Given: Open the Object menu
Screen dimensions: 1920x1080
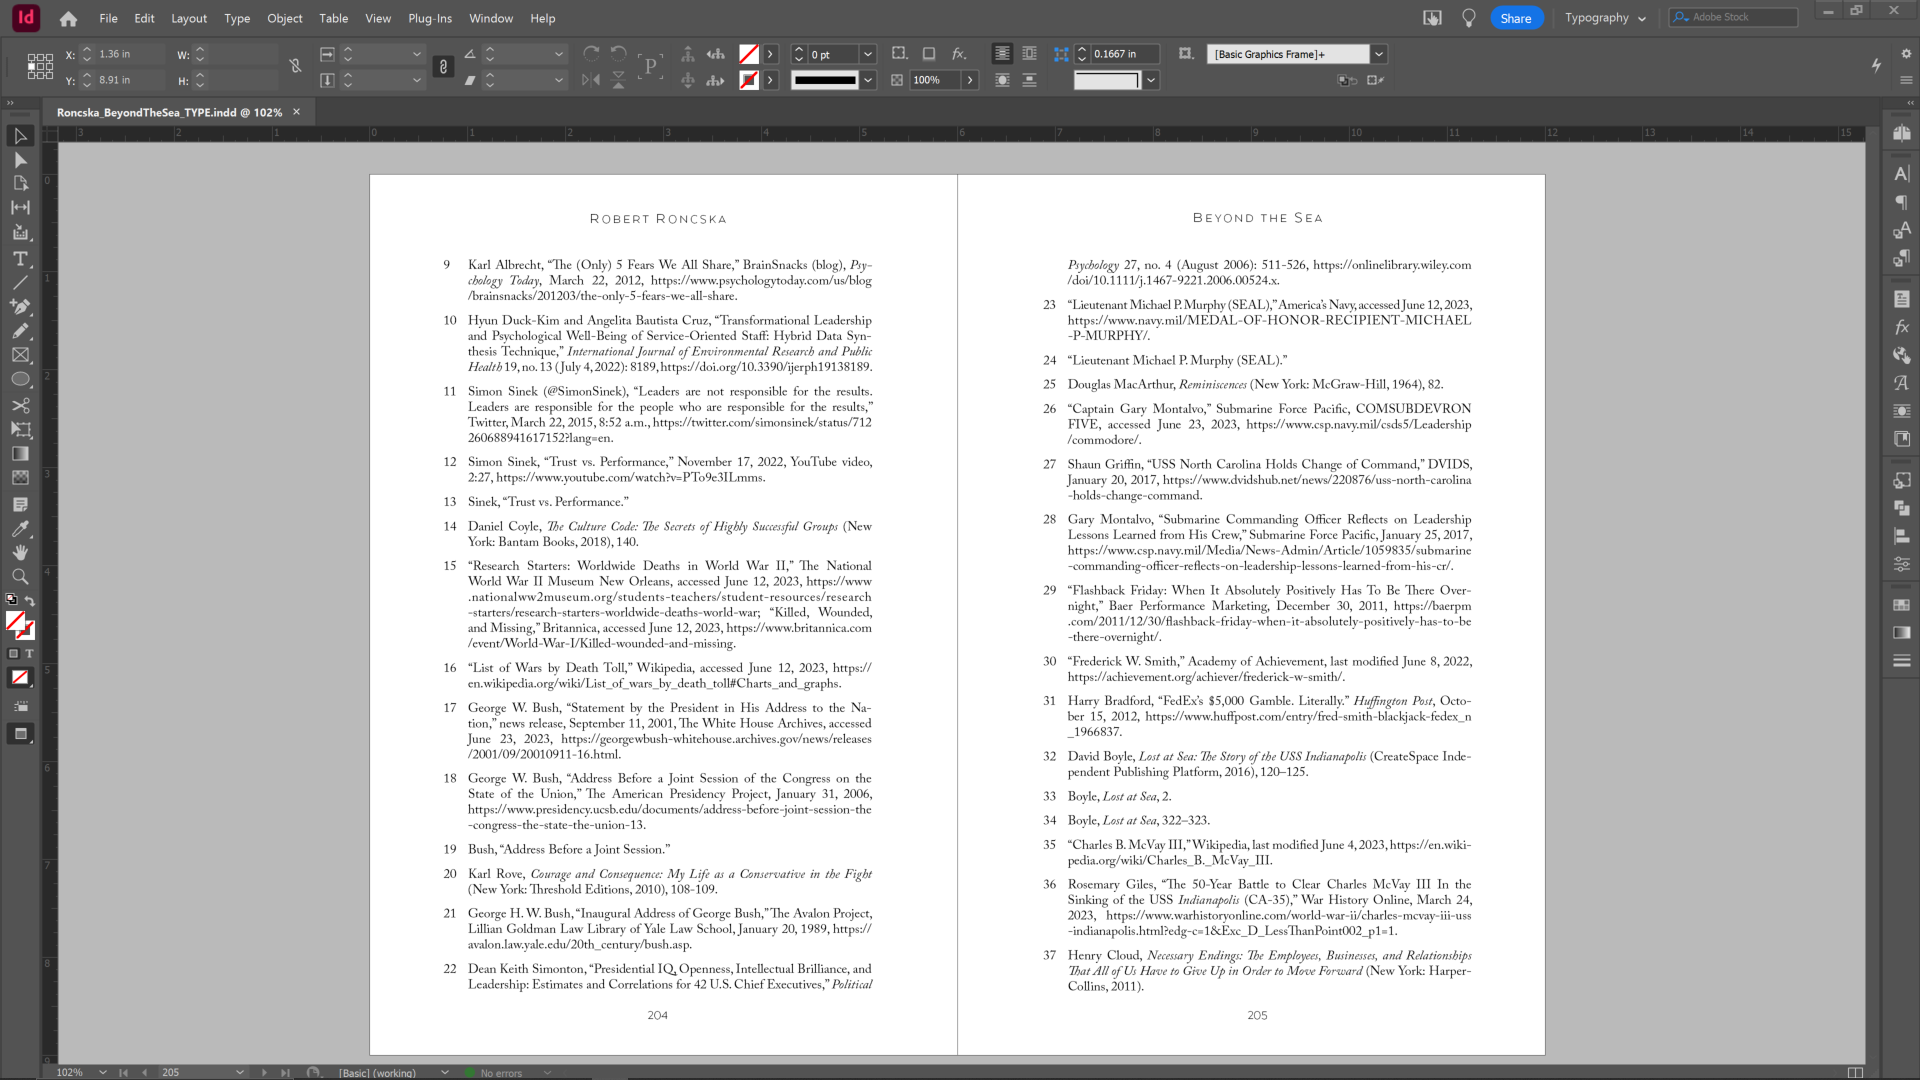Looking at the screenshot, I should pos(285,18).
